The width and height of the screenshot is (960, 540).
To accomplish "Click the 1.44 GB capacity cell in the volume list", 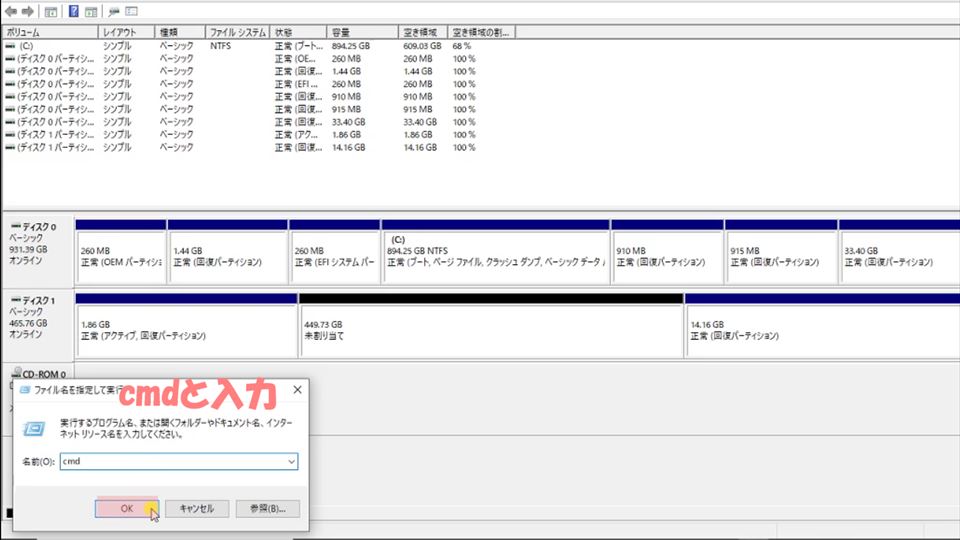I will pyautogui.click(x=347, y=72).
